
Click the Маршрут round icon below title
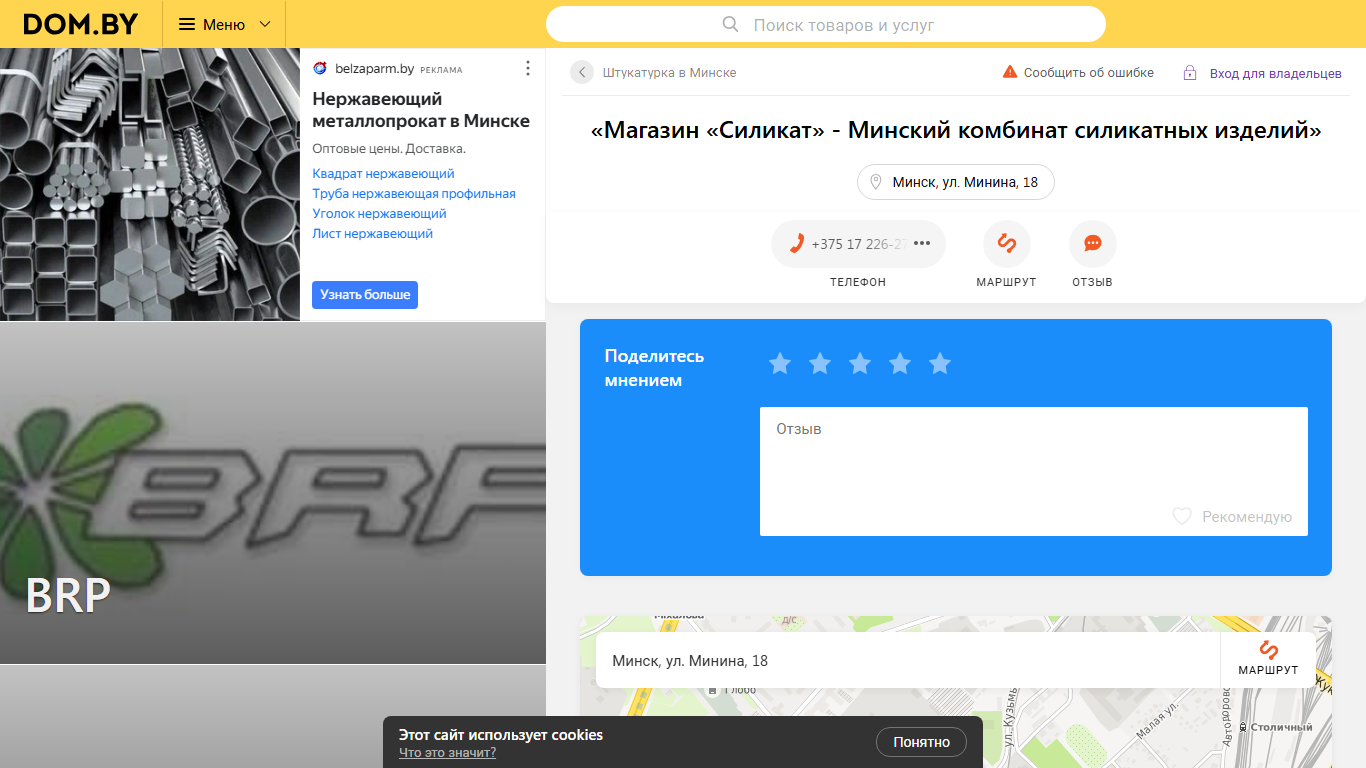(x=1007, y=244)
